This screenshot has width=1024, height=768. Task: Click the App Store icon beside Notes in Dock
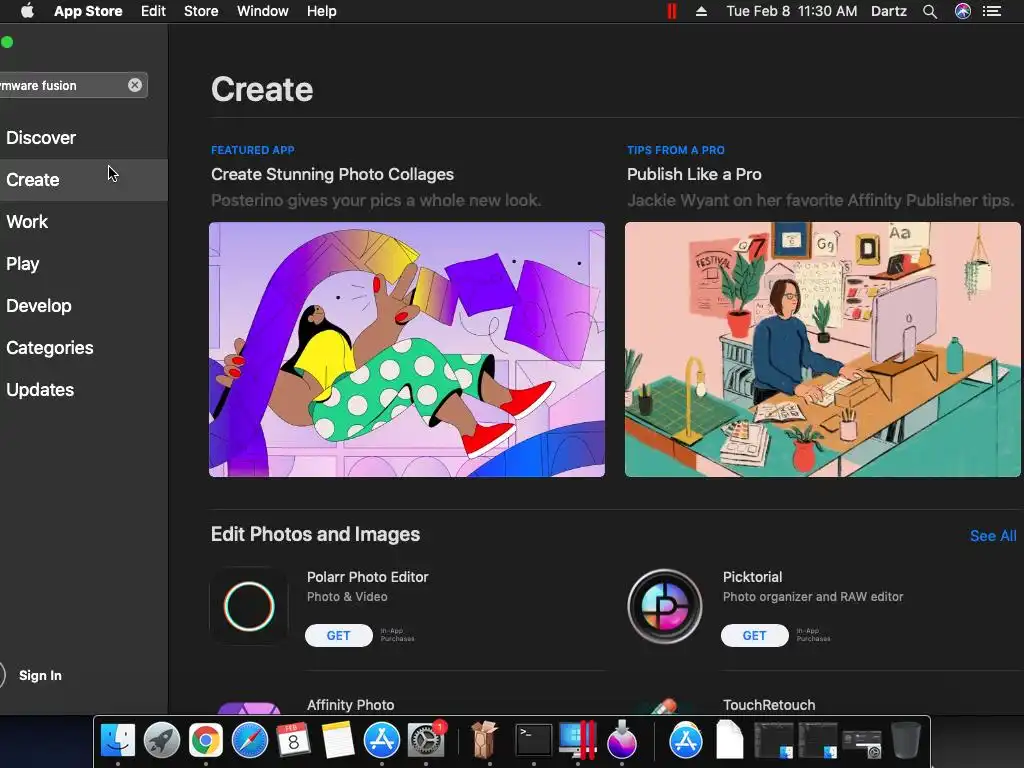tap(381, 741)
